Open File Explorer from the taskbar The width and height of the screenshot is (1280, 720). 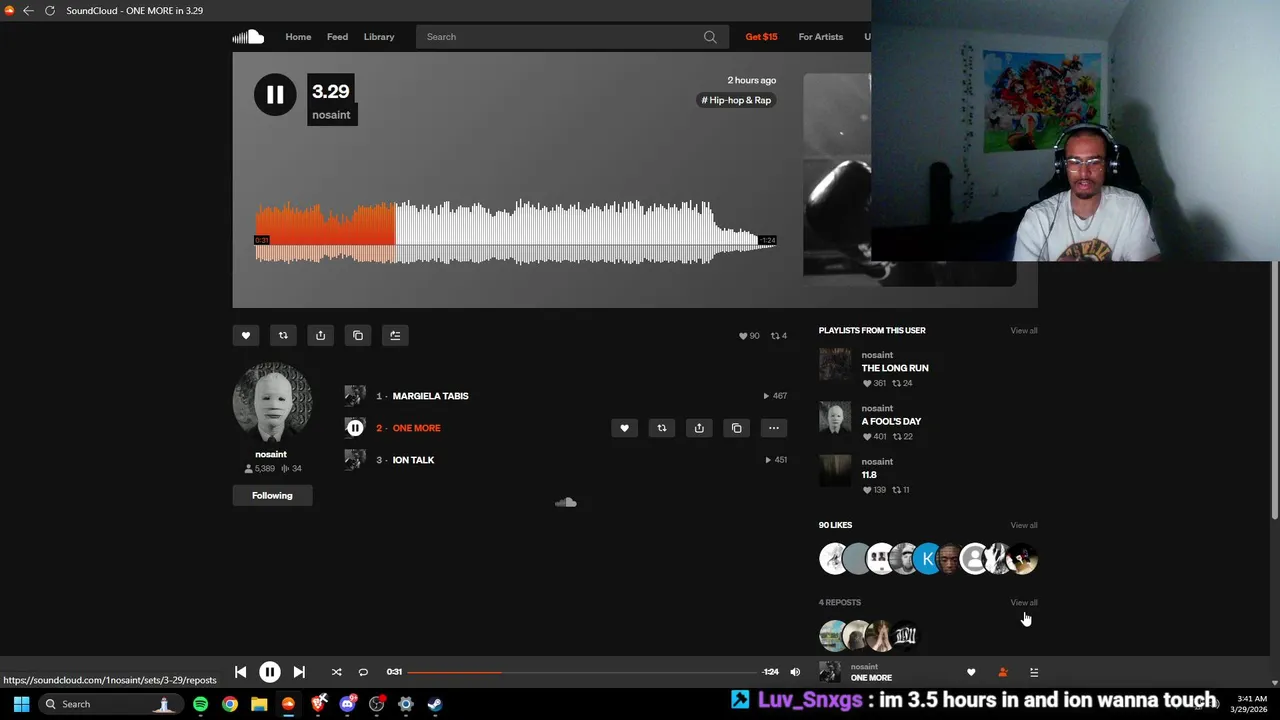coord(259,704)
